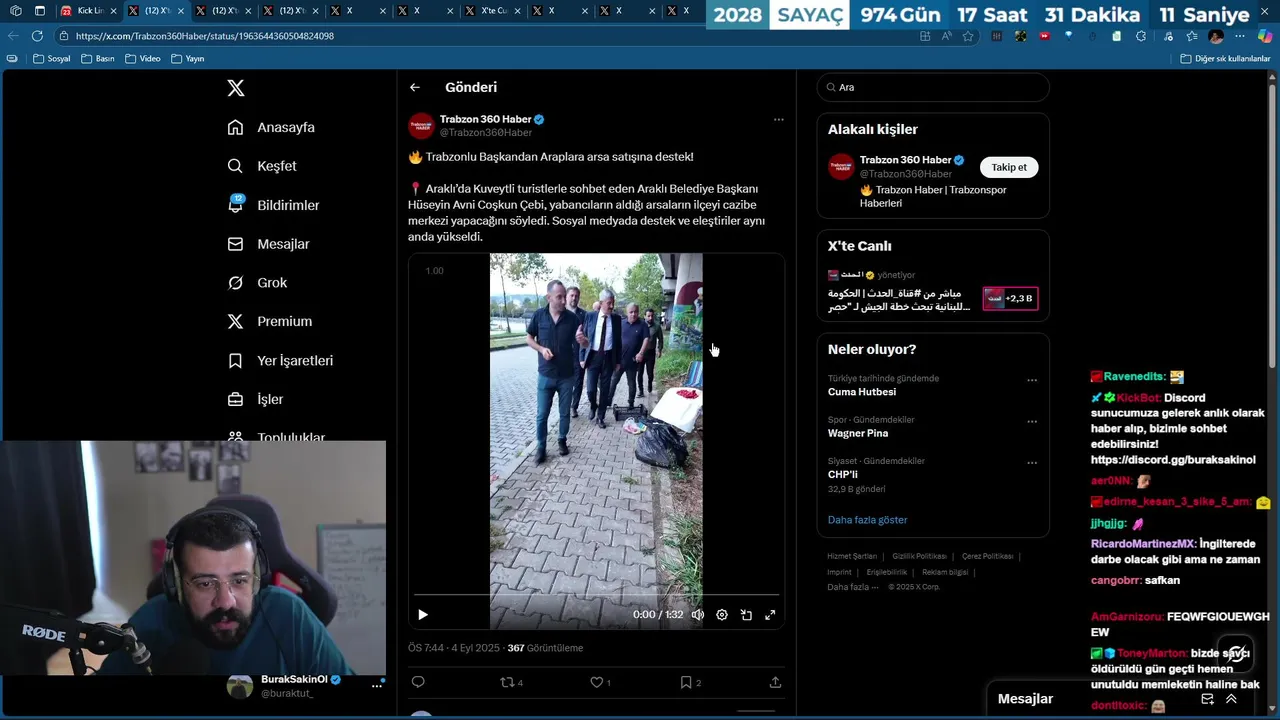Image resolution: width=1280 pixels, height=720 pixels.
Task: Open Diğer sık kullanılanlar folder
Action: coord(1225,58)
